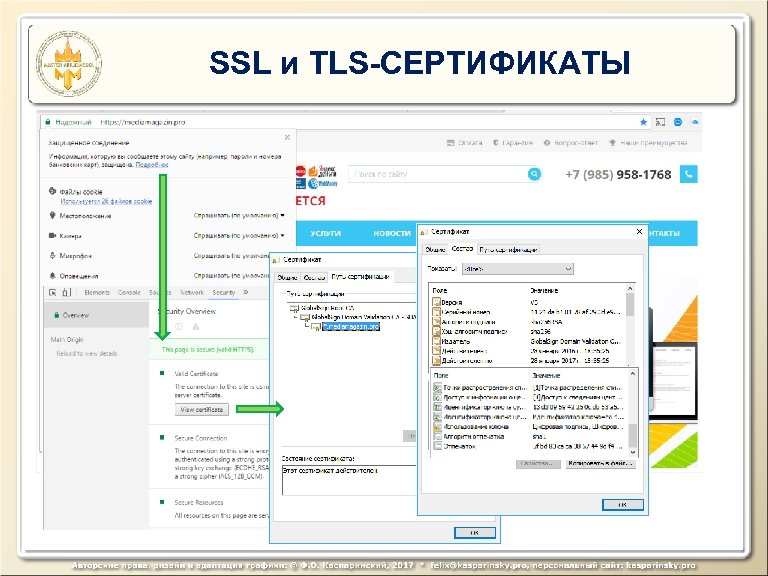Select the DevTools Security tab

224,292
